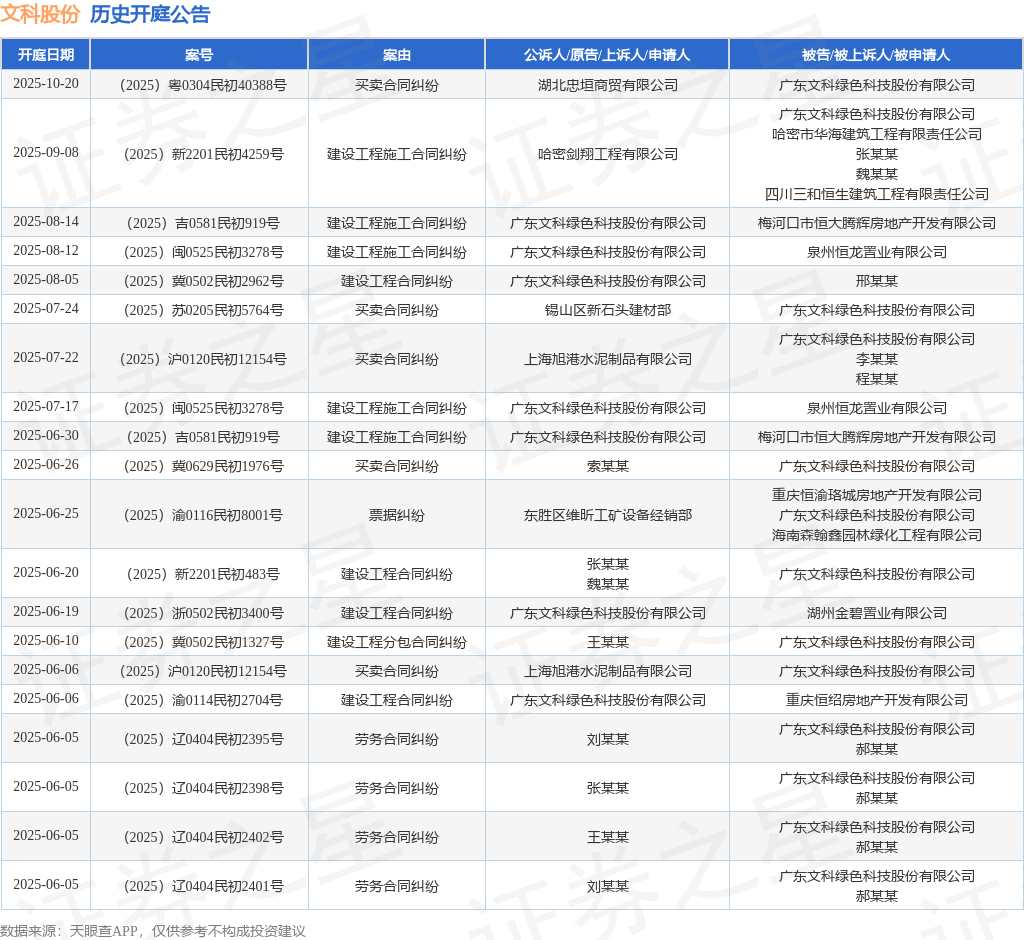Select the date cell 2025-06-19

pyautogui.click(x=46, y=611)
